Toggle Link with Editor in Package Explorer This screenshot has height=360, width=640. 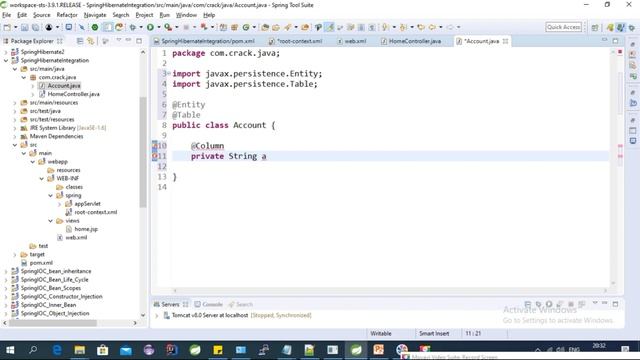tap(91, 41)
